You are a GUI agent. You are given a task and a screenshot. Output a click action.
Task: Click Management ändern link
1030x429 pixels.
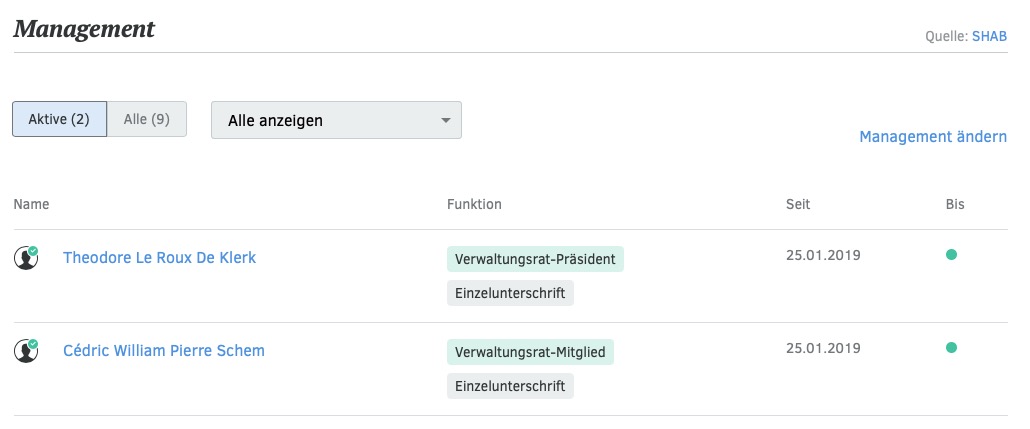click(x=932, y=136)
